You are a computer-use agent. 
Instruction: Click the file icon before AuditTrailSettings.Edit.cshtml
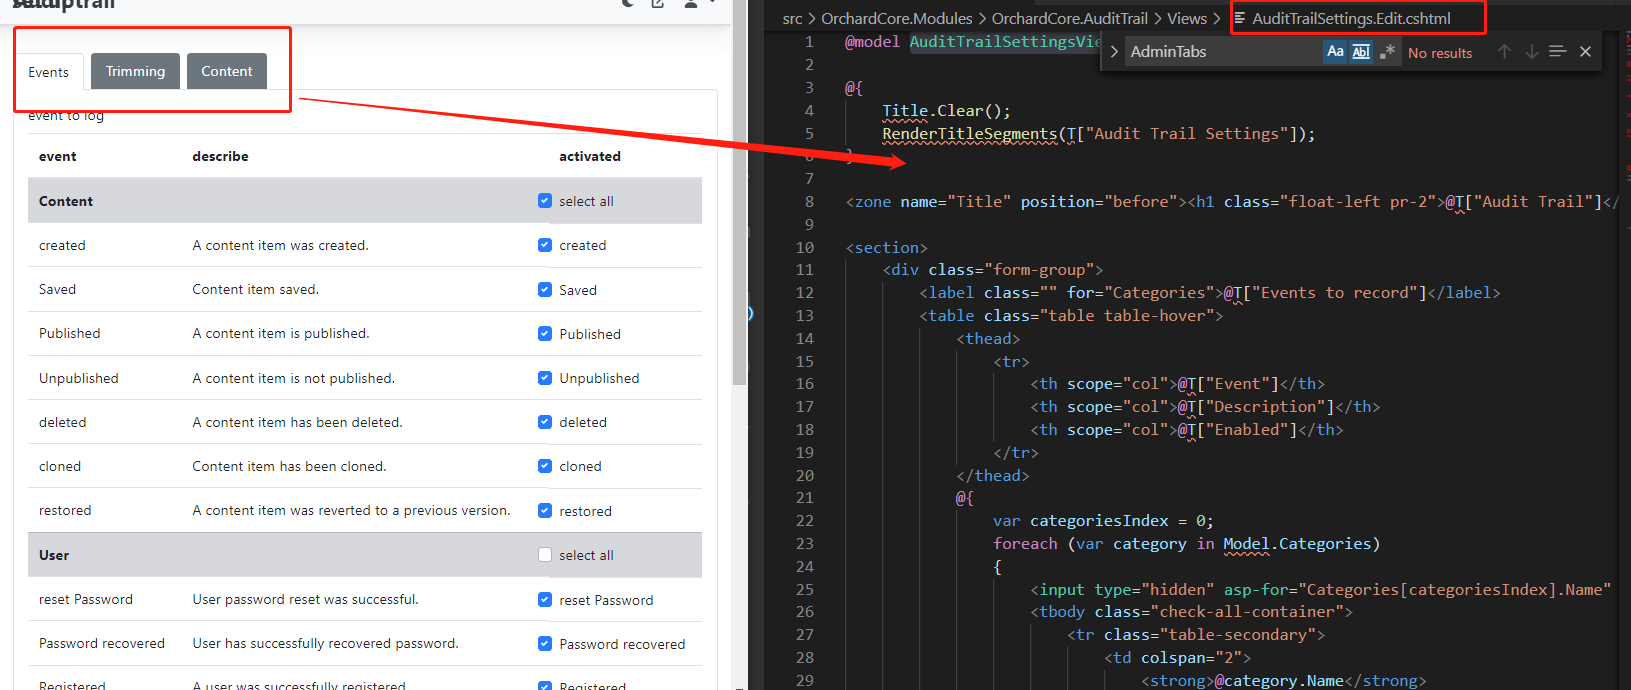point(1240,18)
